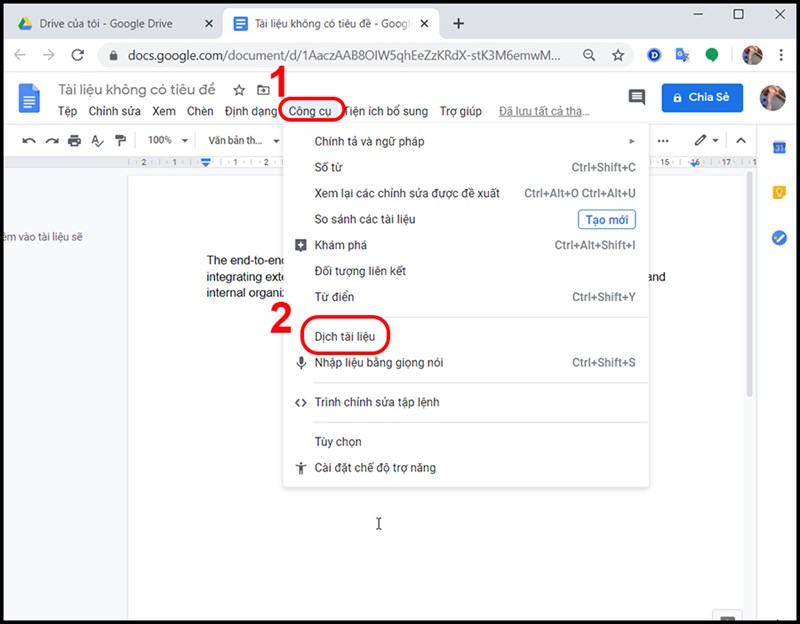The width and height of the screenshot is (800, 624).
Task: Click the zoom magnifier icon in address bar
Action: click(589, 55)
